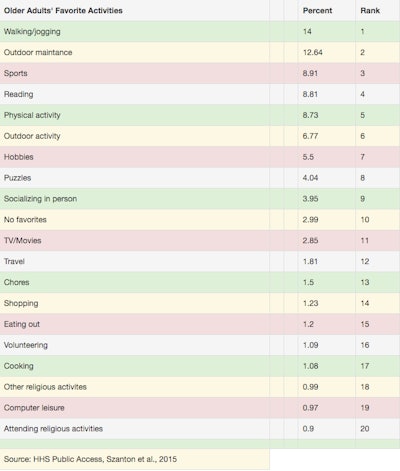
Task: Select the Rank column header
Action: (370, 11)
